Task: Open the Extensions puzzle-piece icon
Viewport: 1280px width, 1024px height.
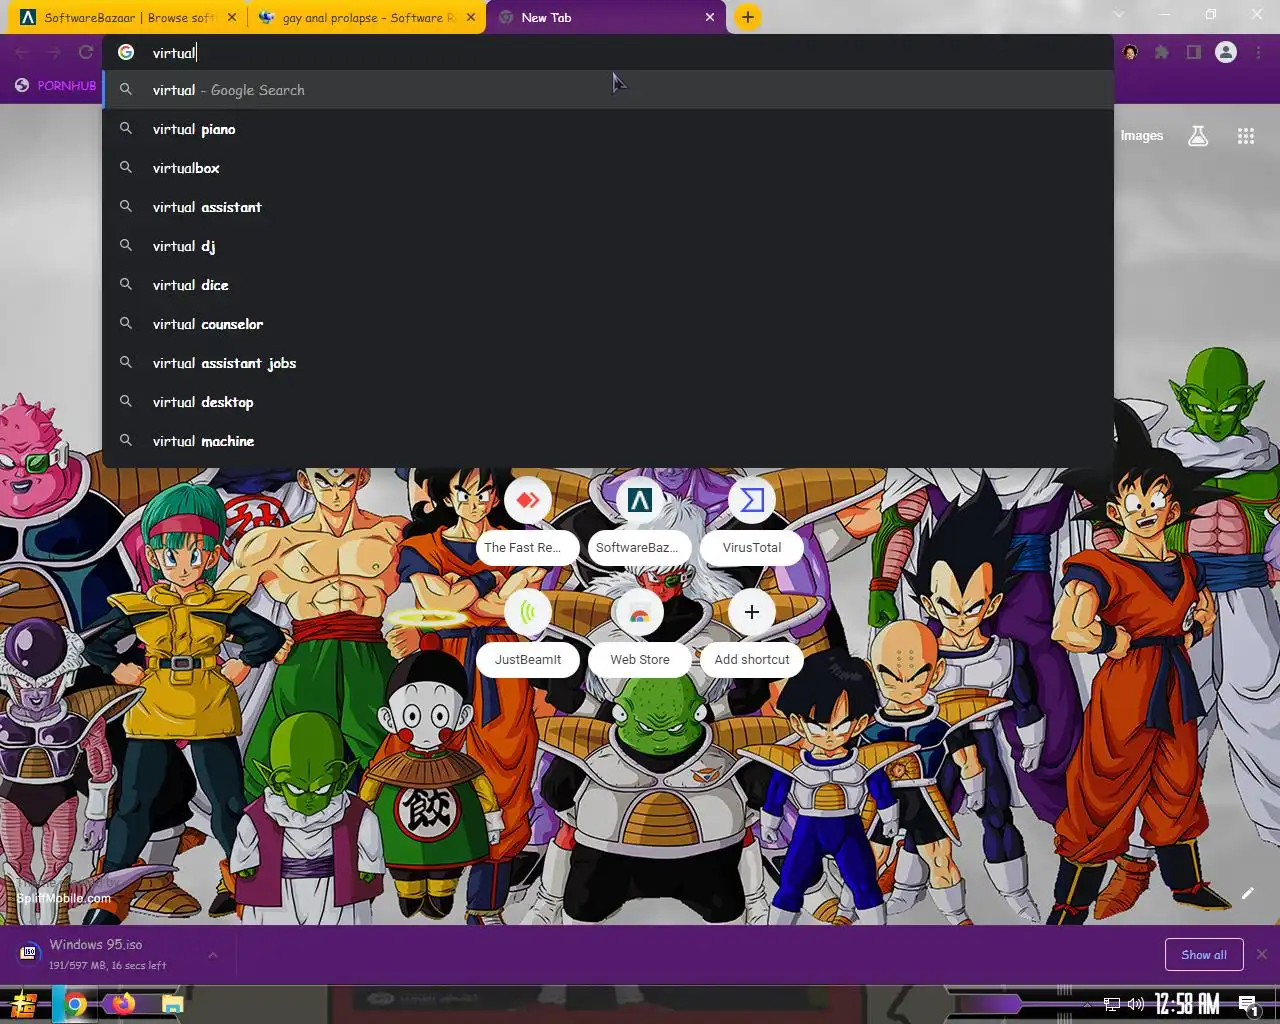Action: [1162, 52]
